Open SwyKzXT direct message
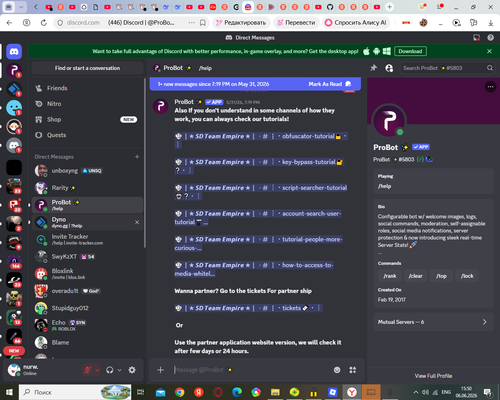Viewport: 500px width, 400px height. (87, 257)
